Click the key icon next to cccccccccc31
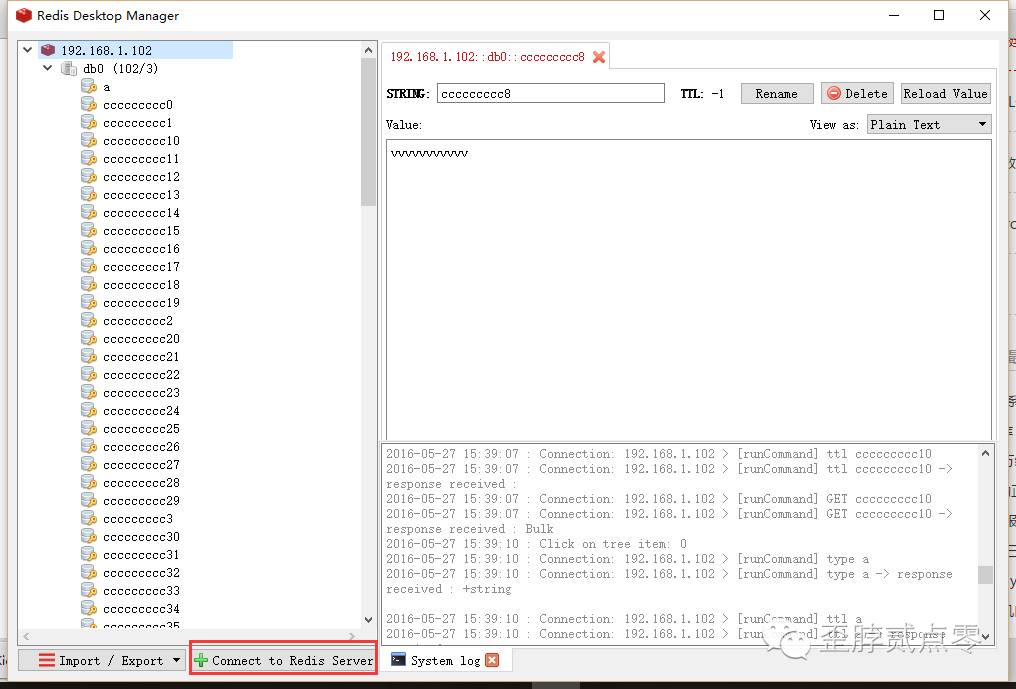The height and width of the screenshot is (689, 1016). 89,554
